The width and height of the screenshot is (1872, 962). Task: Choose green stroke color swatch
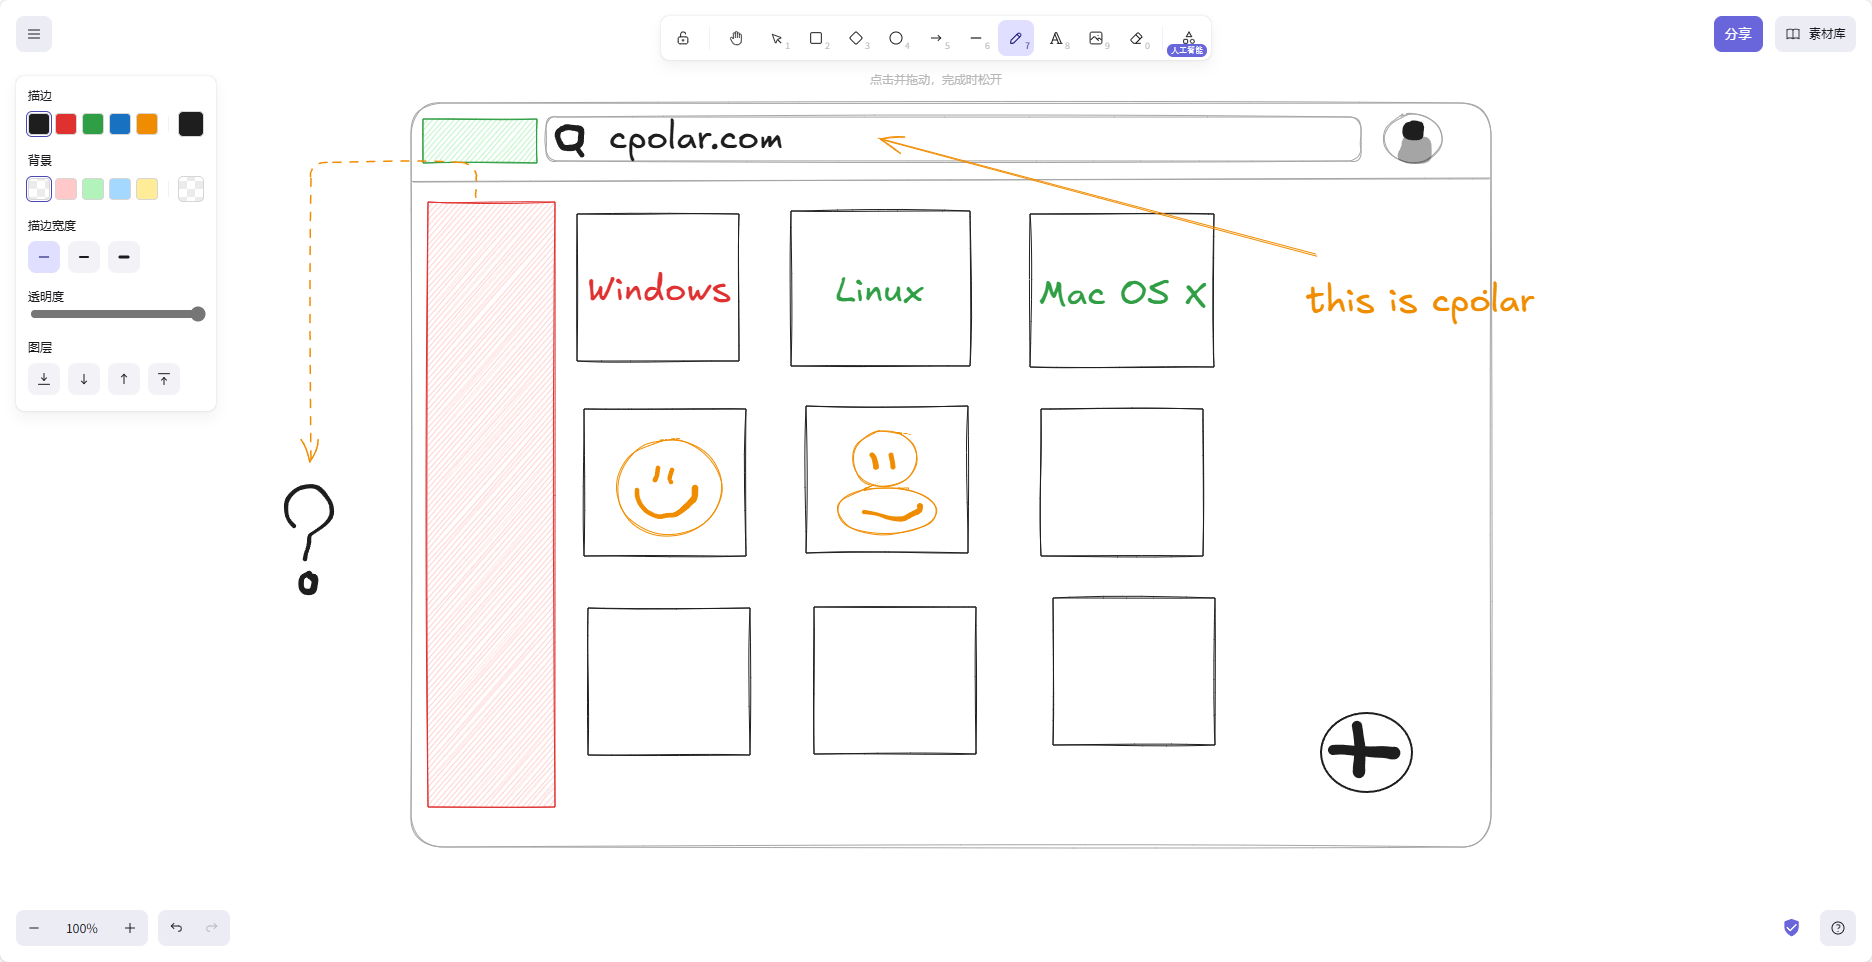pos(93,124)
